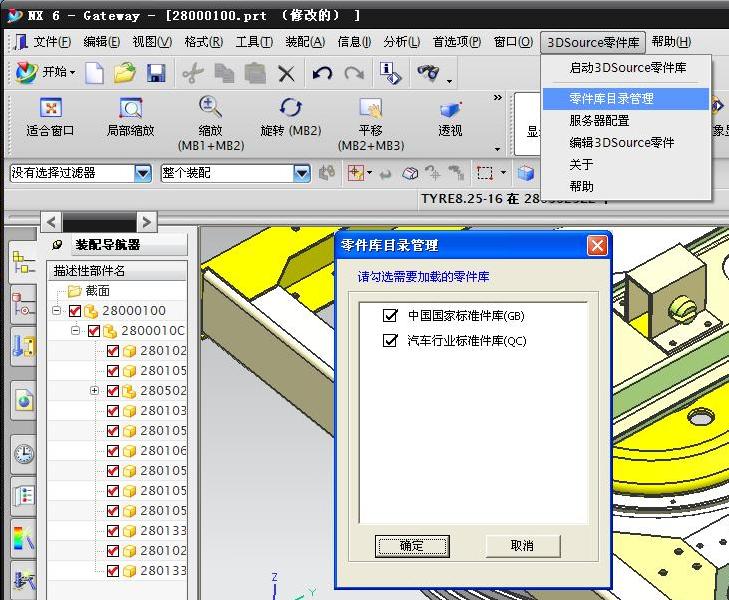Open the 编辑(E) menu
The height and width of the screenshot is (600, 729).
point(101,42)
